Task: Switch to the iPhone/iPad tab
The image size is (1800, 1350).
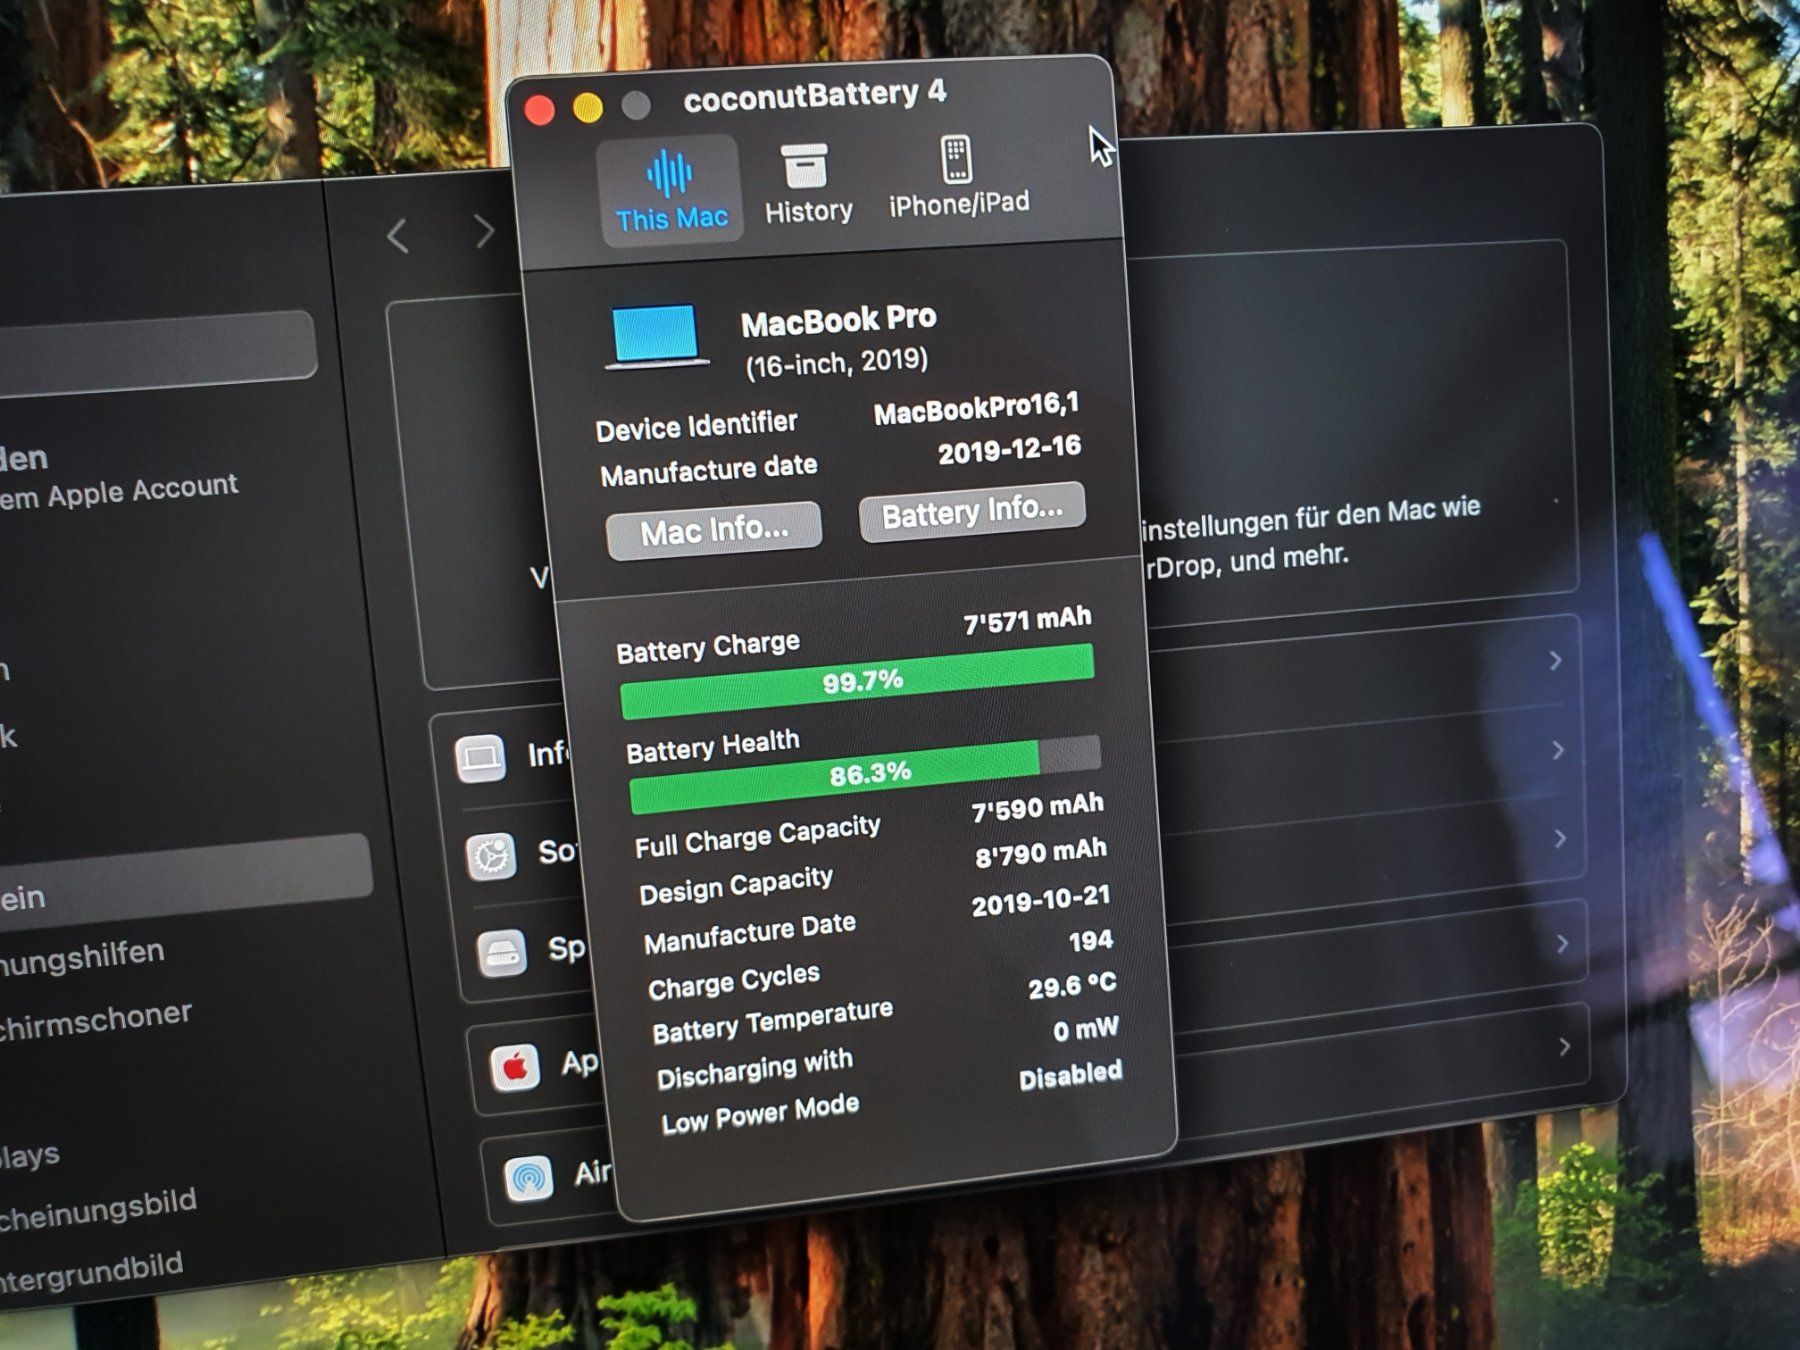Action: click(959, 176)
